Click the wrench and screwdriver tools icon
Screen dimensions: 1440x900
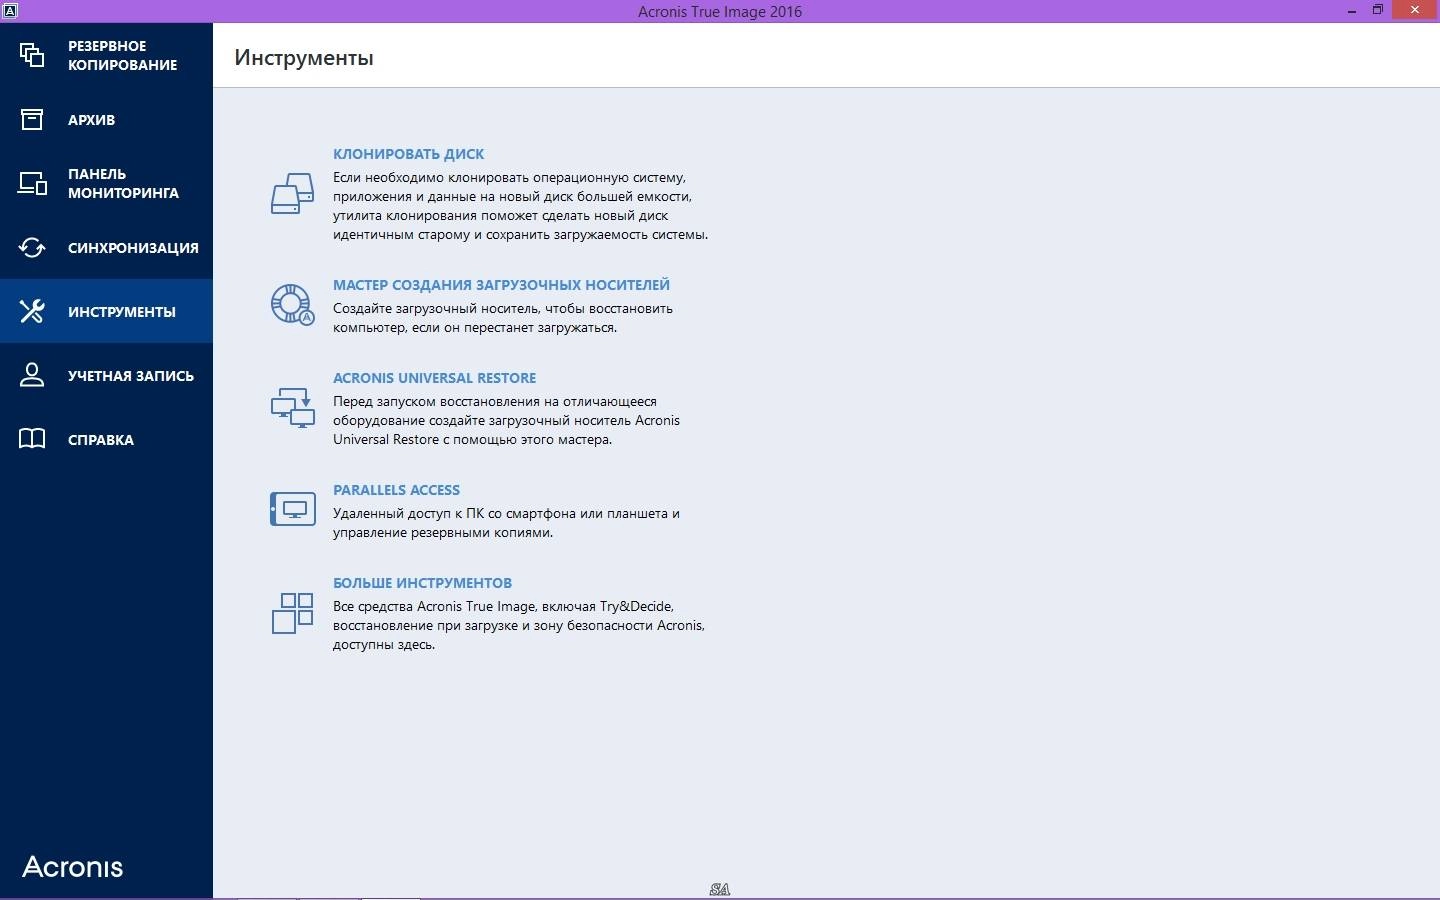(32, 311)
